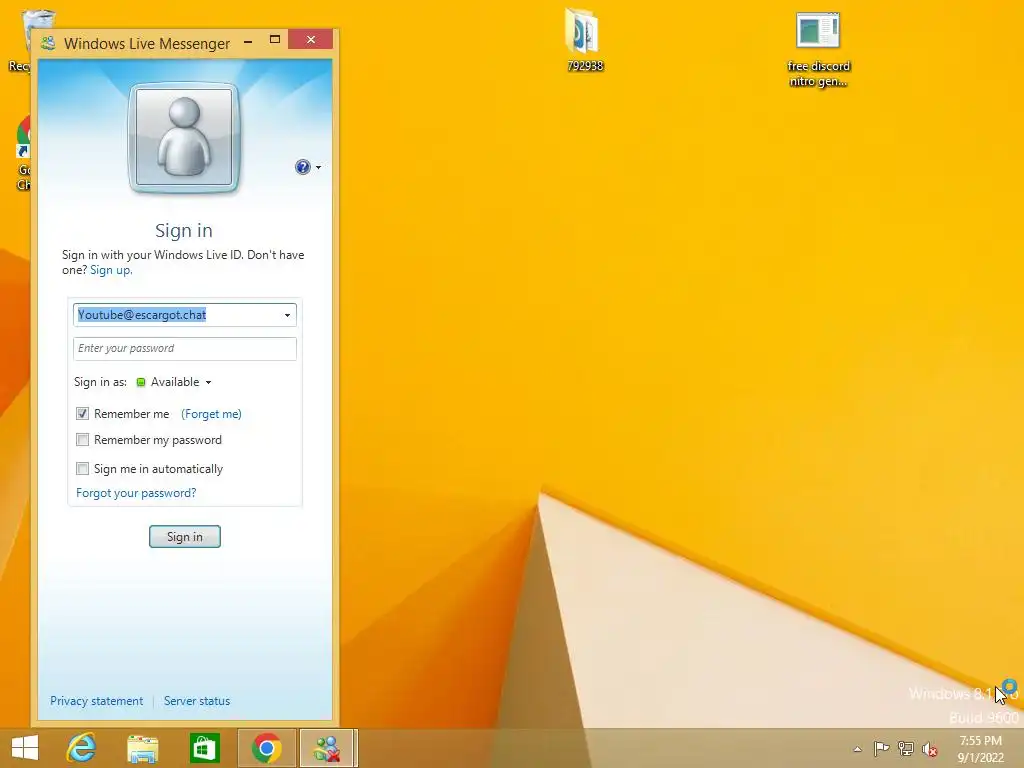Click the Sign up link
This screenshot has height=768, width=1024.
[x=110, y=270]
